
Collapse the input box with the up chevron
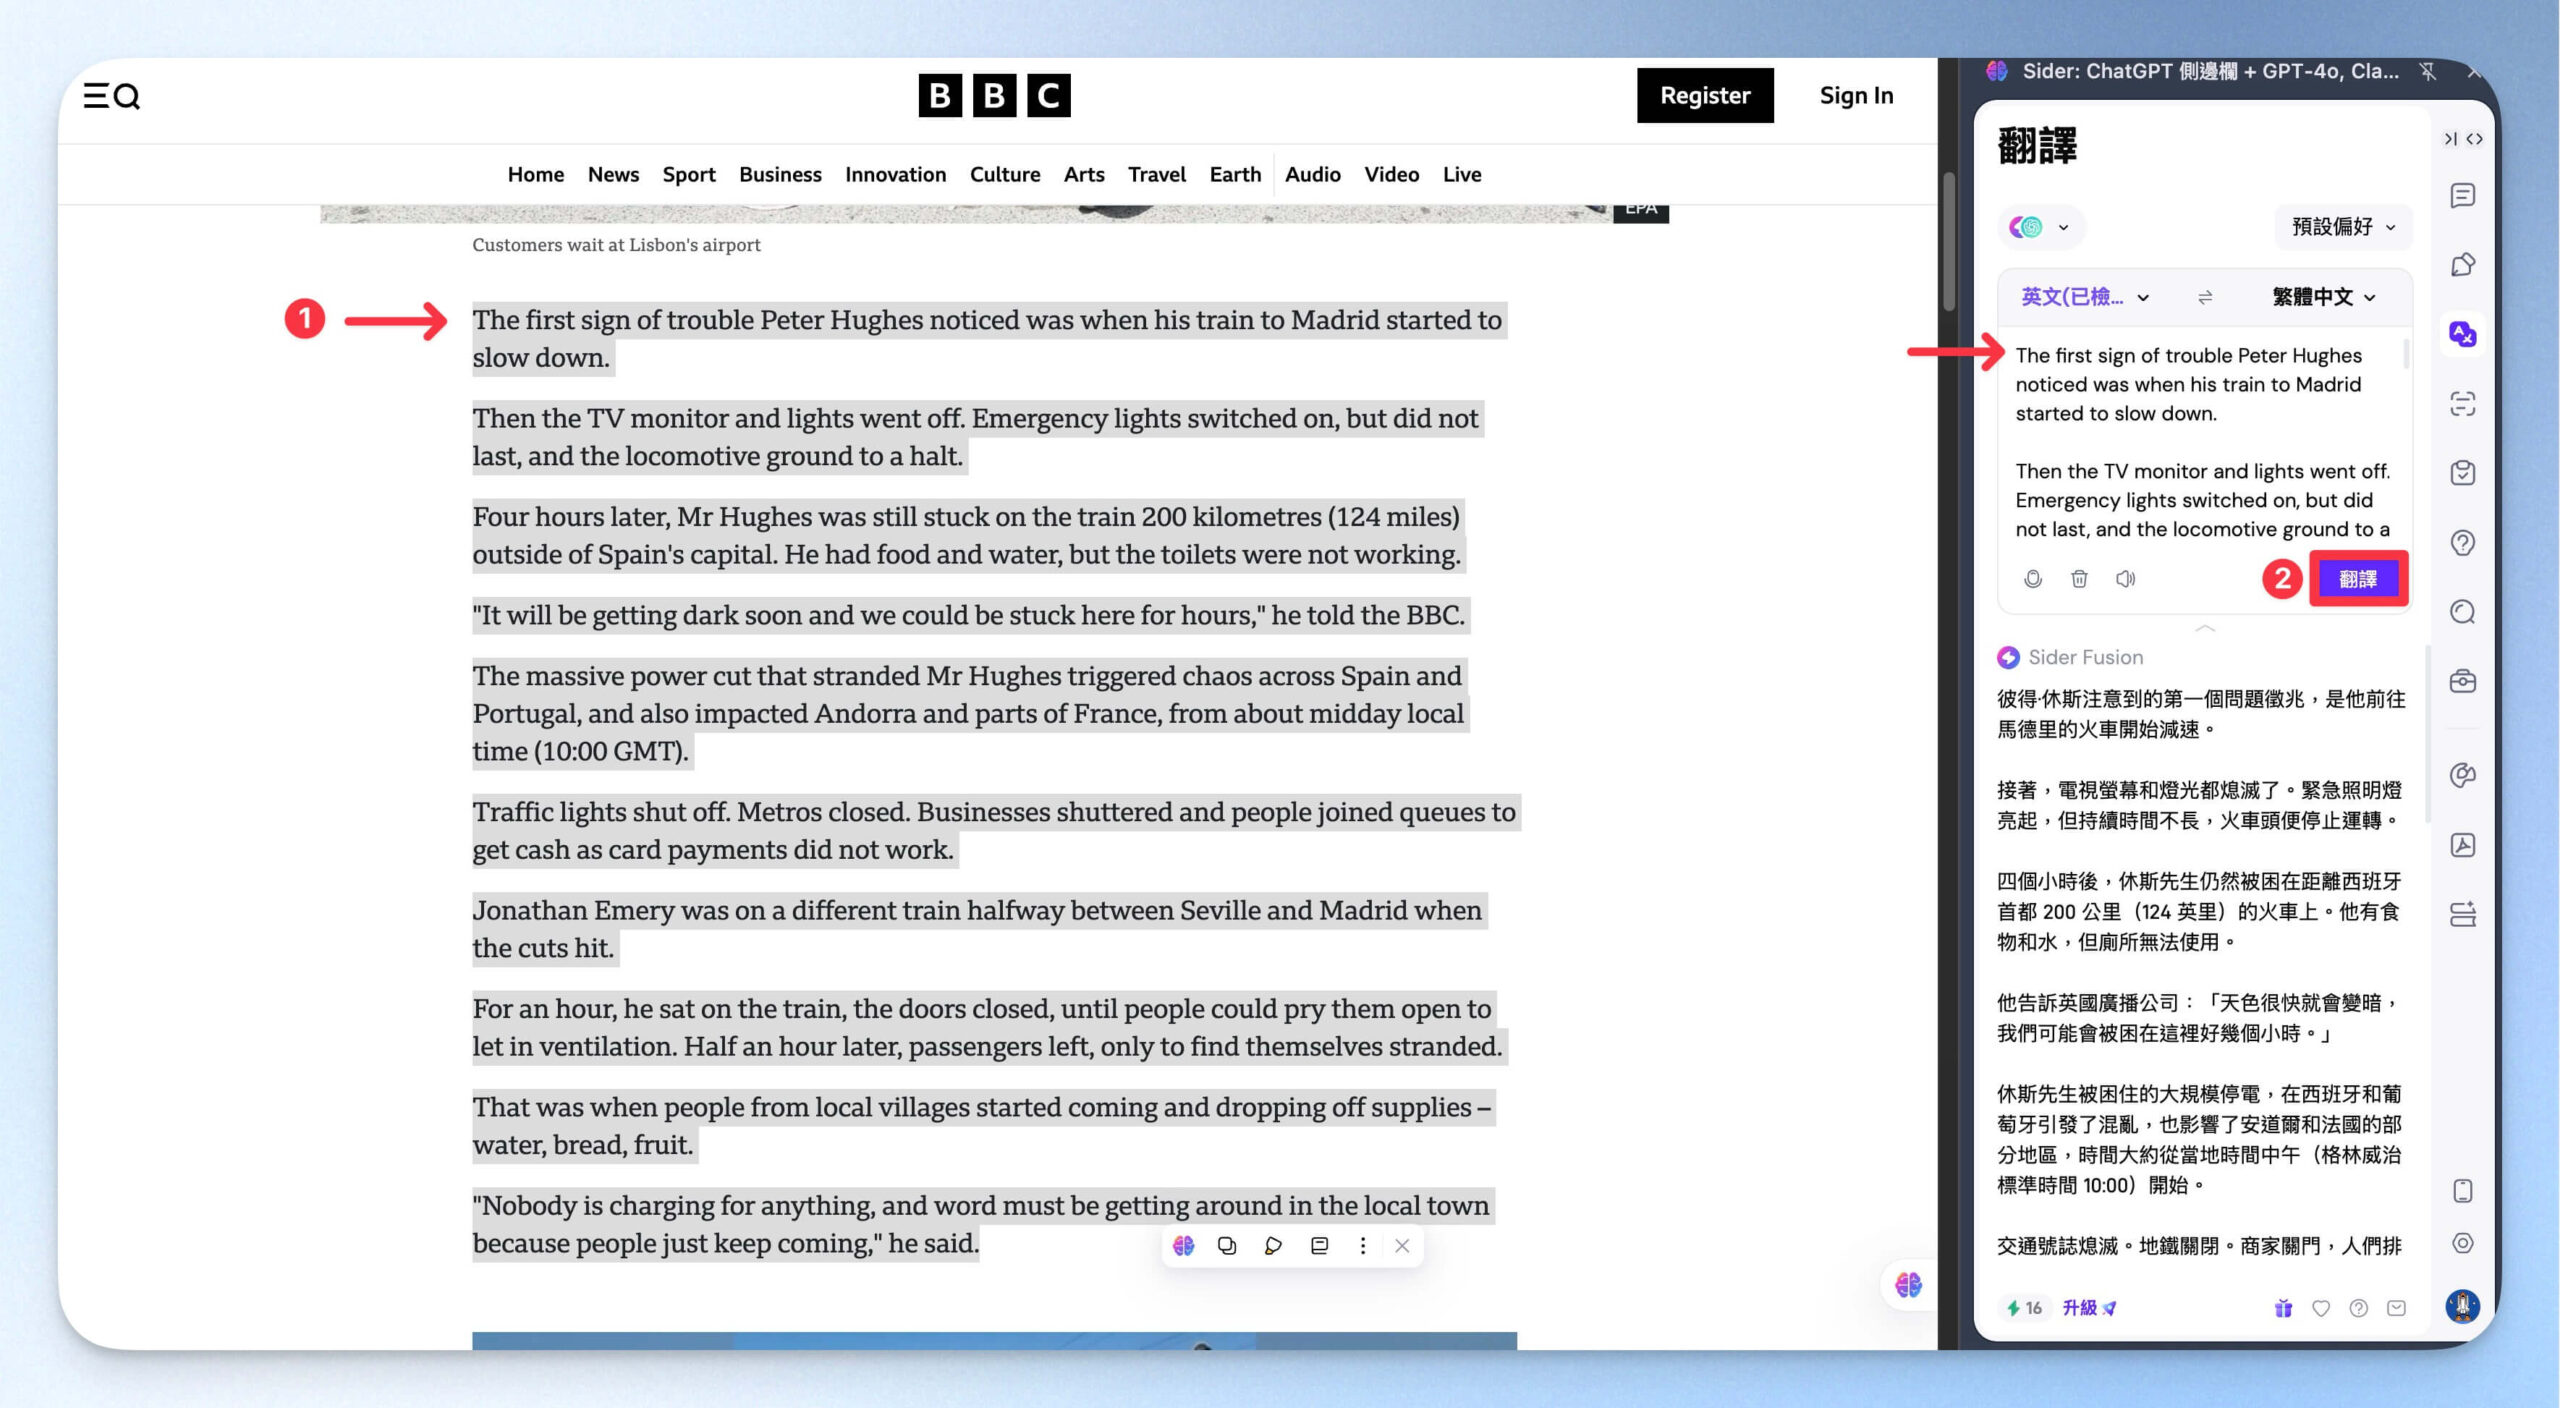click(x=2204, y=628)
